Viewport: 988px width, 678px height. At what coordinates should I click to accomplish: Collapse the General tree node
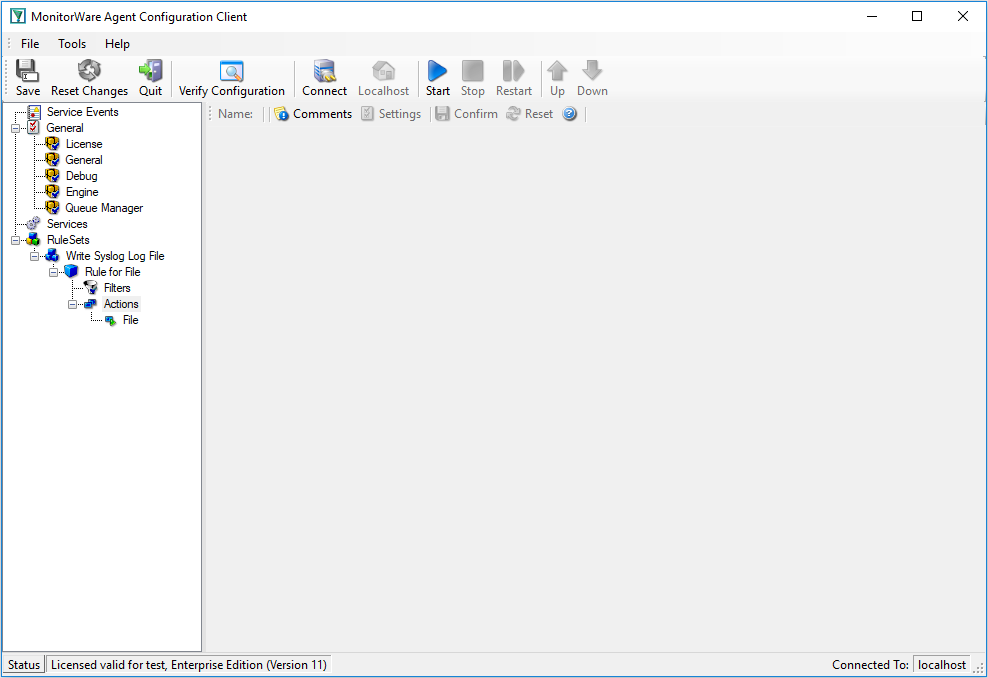point(16,129)
